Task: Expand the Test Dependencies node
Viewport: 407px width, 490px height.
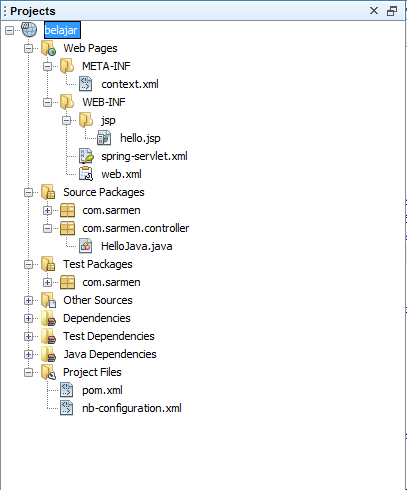Action: [29, 337]
